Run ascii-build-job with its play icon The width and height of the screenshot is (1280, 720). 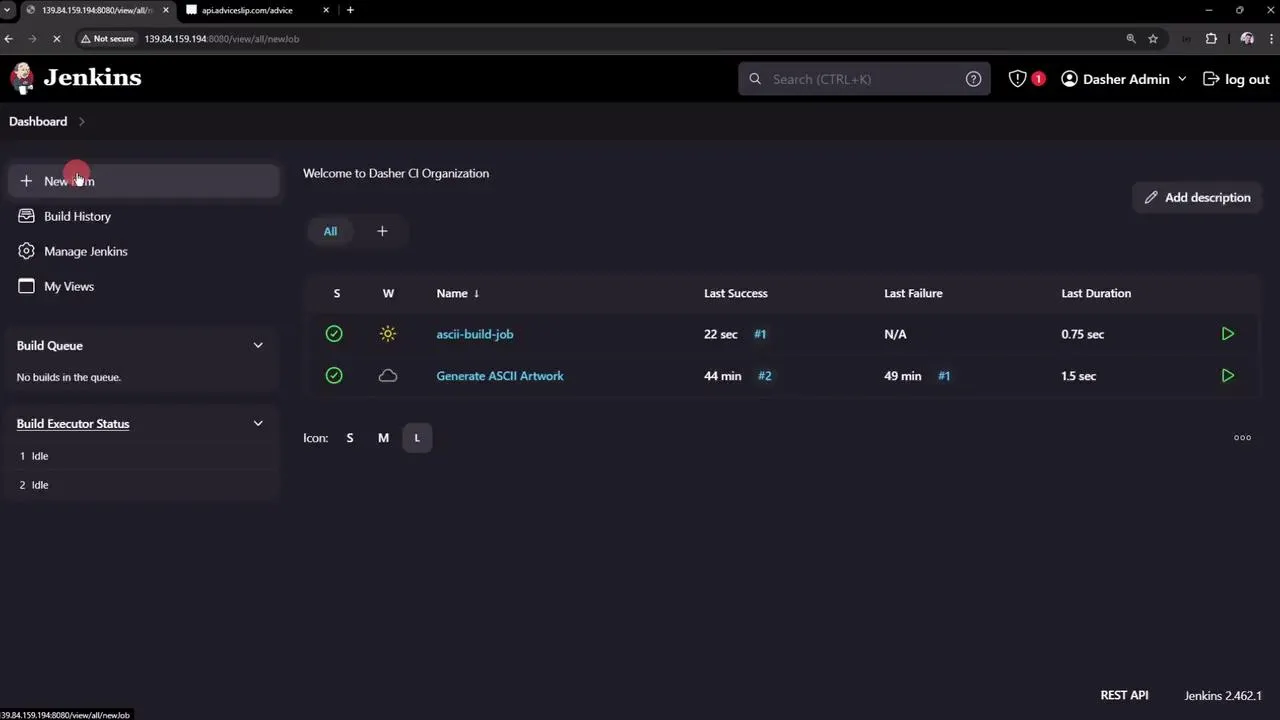(x=1227, y=334)
